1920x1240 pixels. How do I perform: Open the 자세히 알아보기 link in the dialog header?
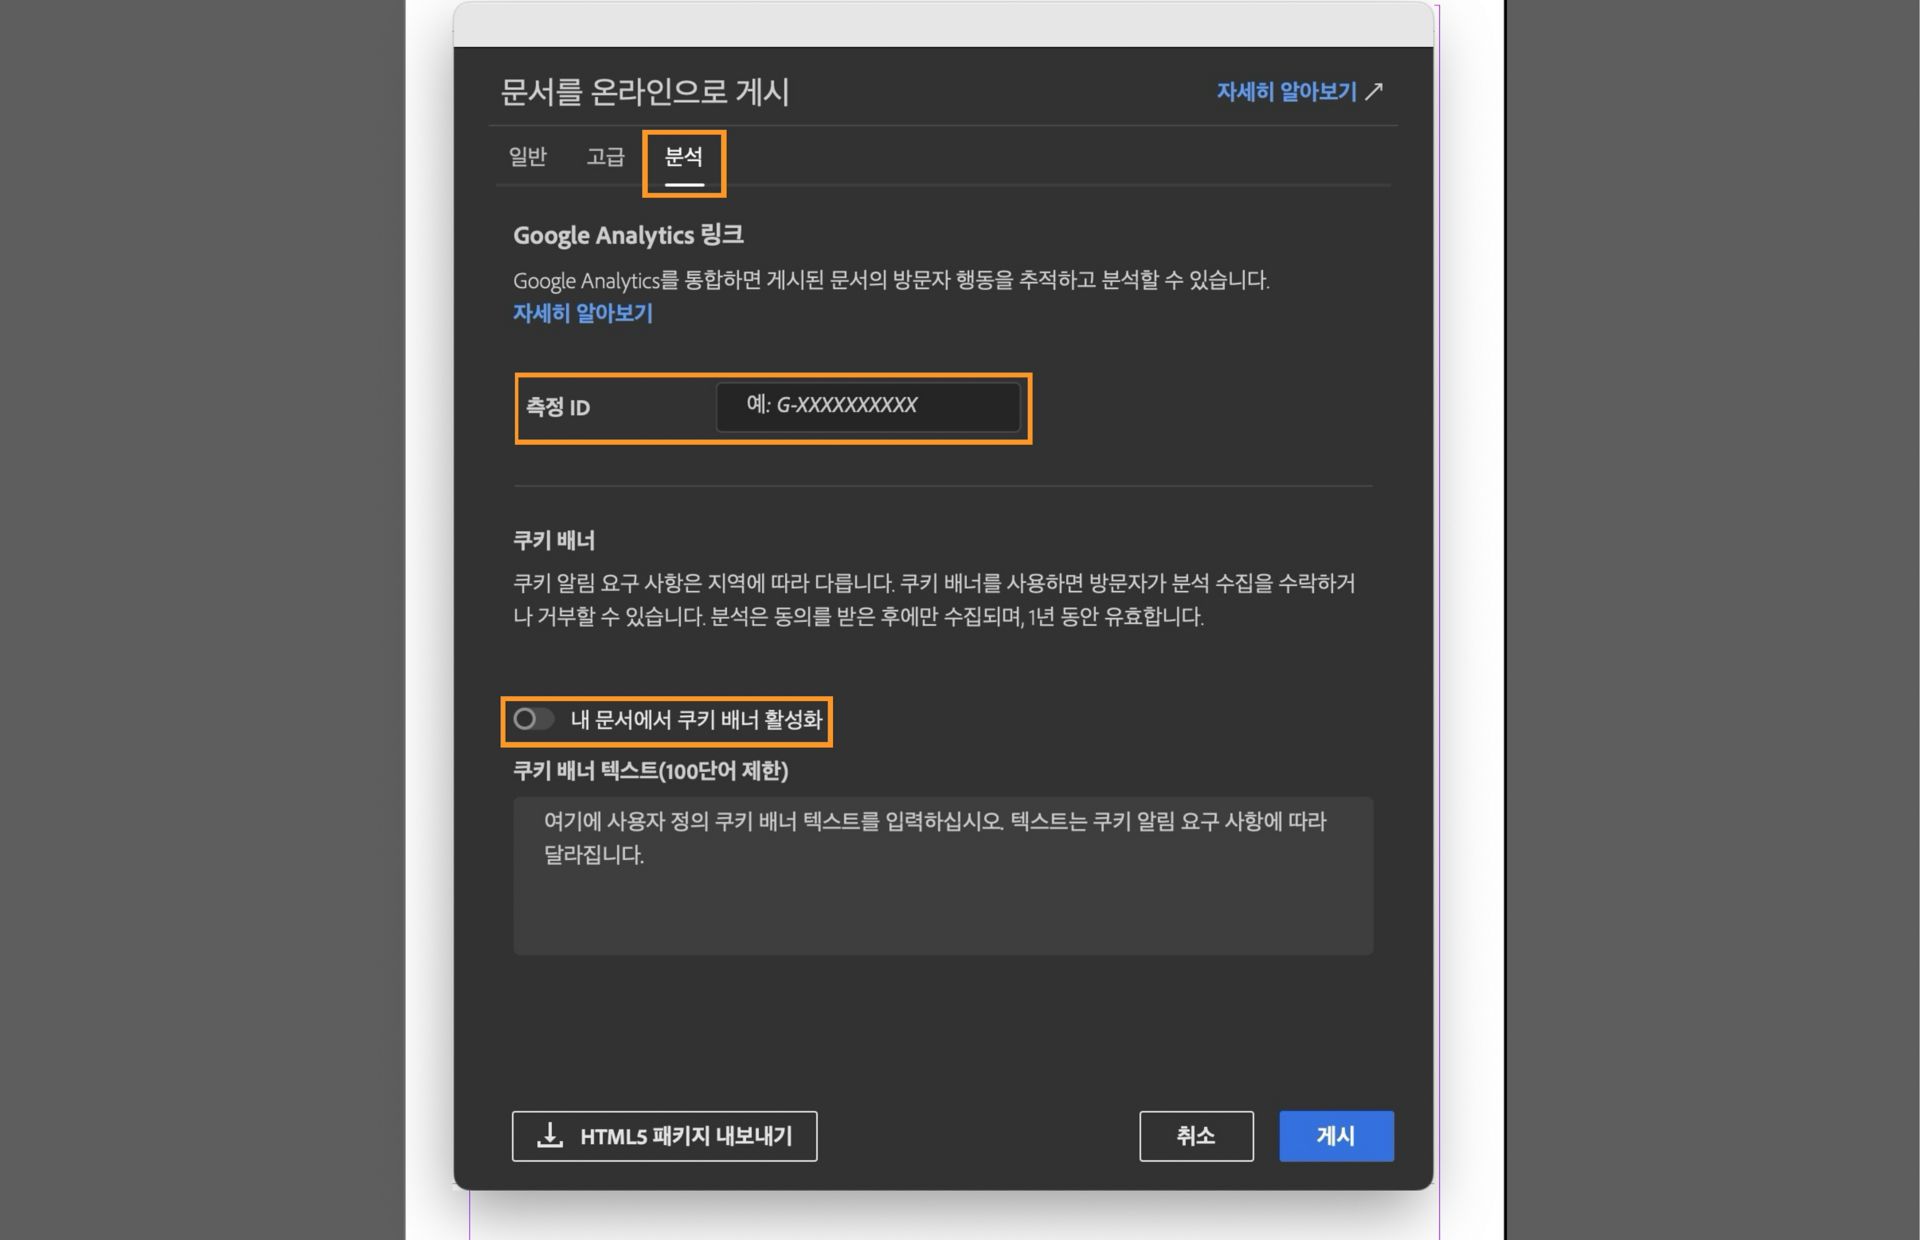[x=1287, y=91]
